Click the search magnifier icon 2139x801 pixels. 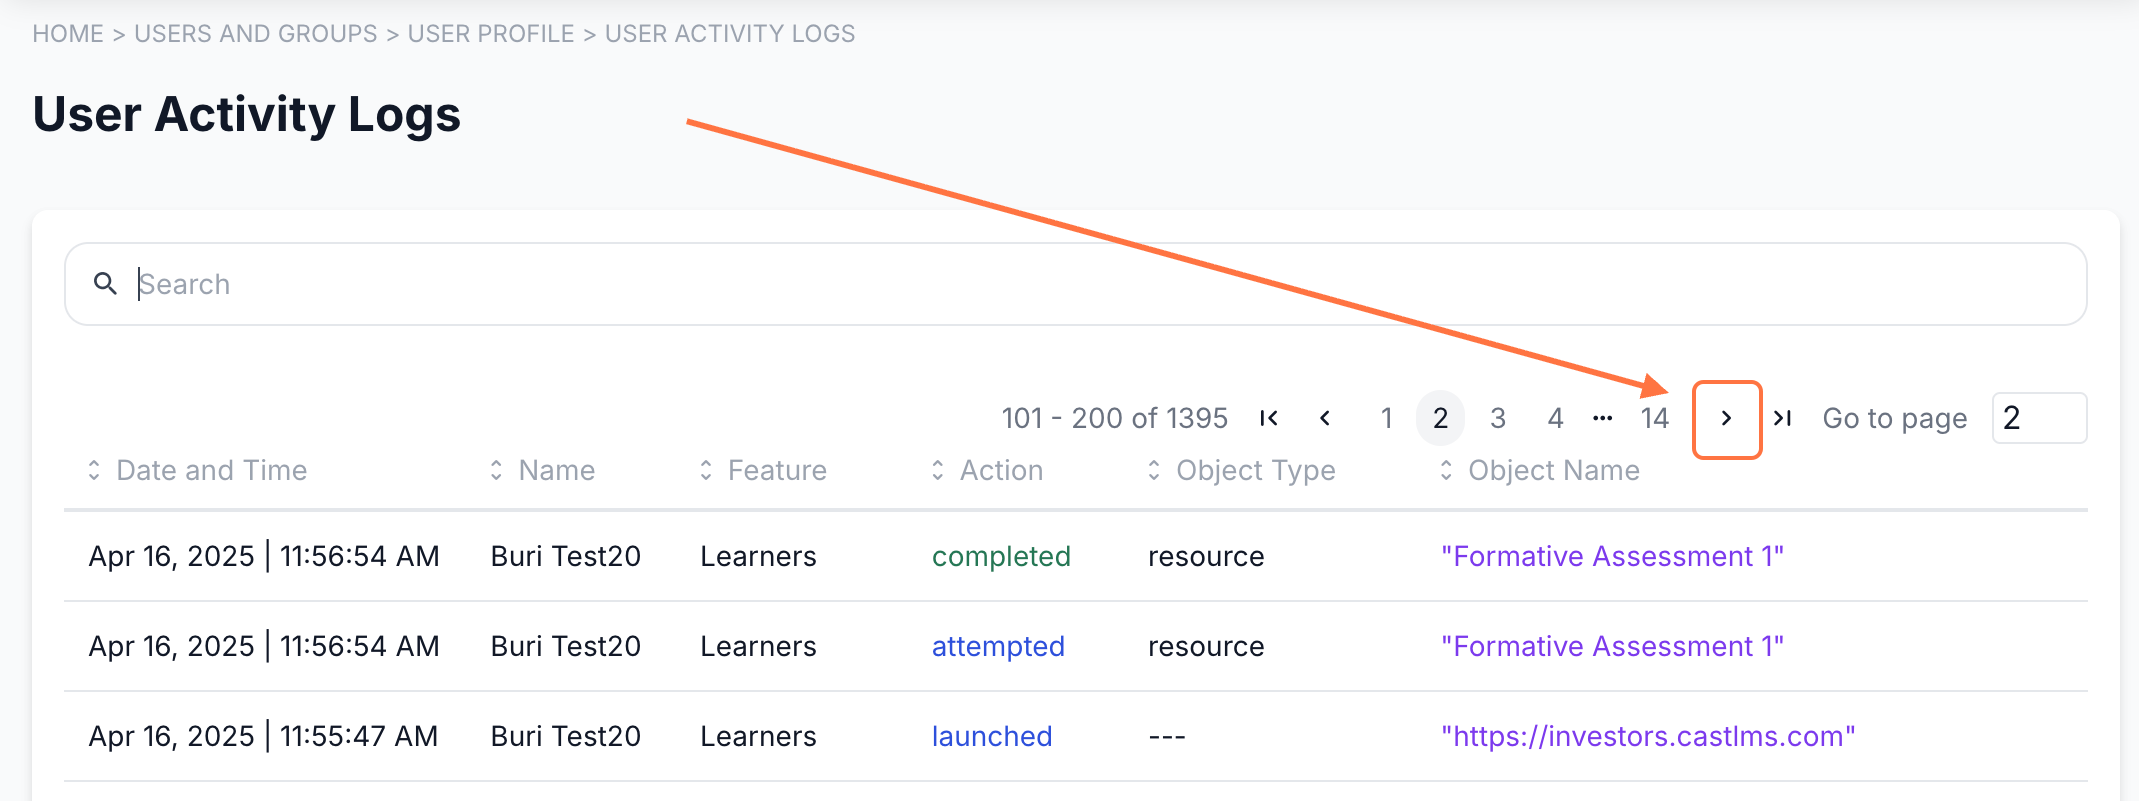tap(105, 284)
